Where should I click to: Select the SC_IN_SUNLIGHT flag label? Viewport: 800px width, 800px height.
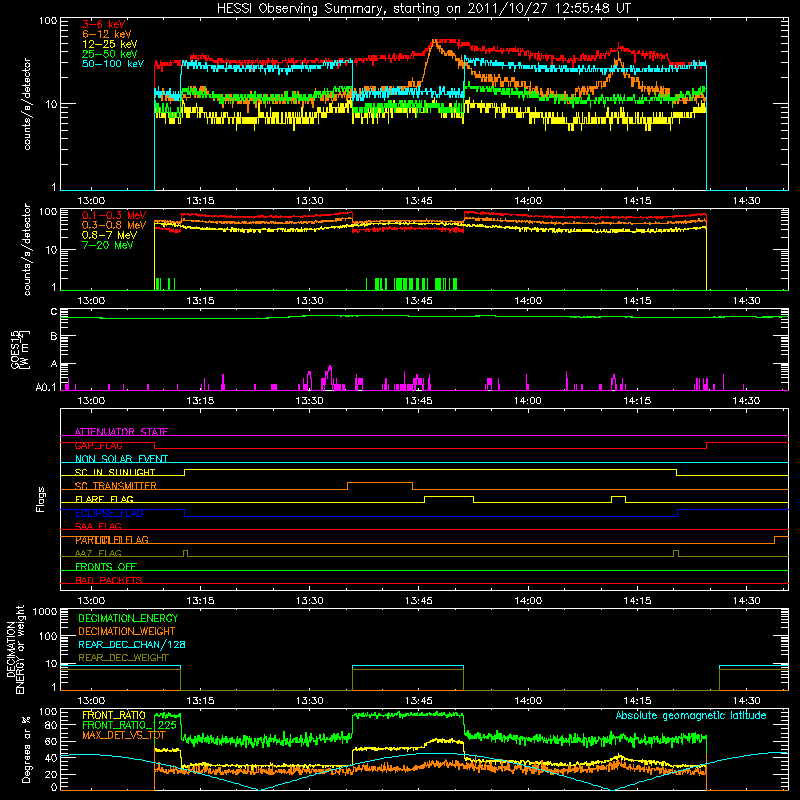[x=115, y=472]
